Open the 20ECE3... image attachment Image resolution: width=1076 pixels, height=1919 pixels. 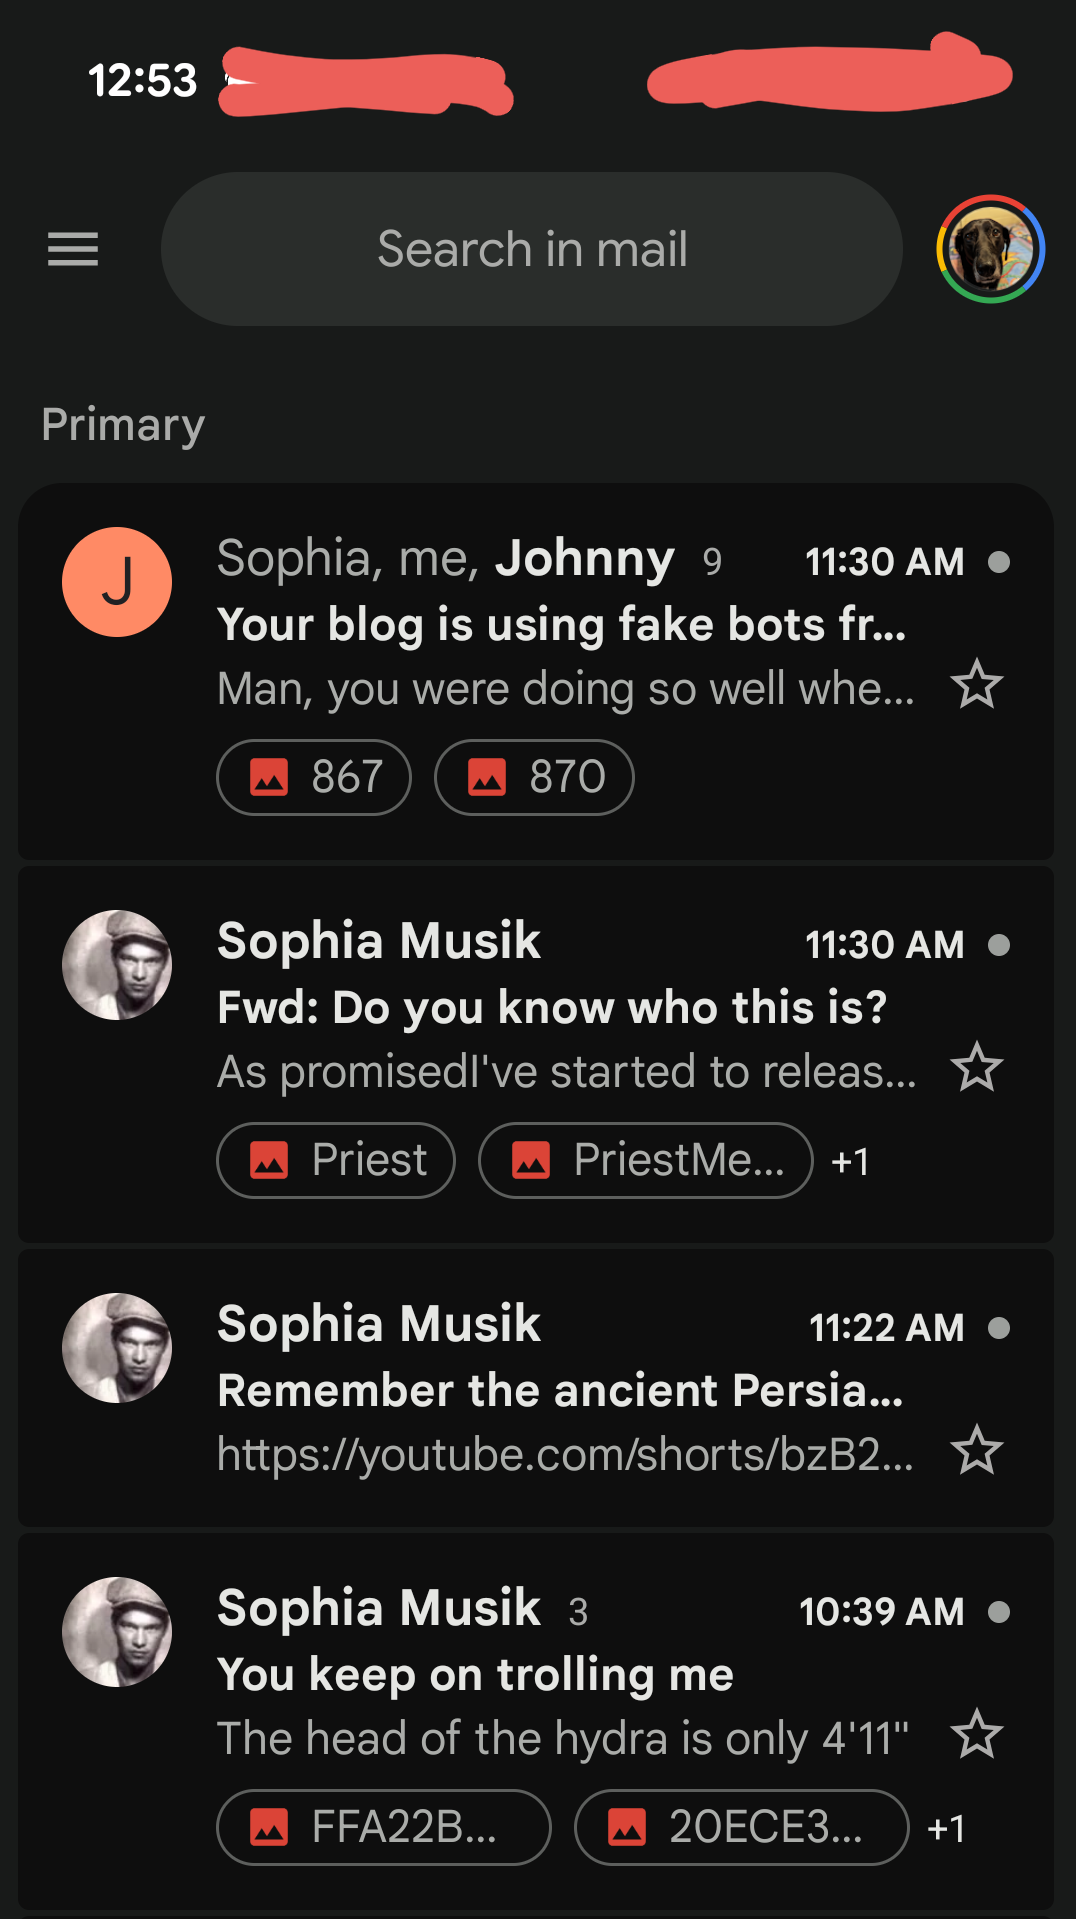741,1827
